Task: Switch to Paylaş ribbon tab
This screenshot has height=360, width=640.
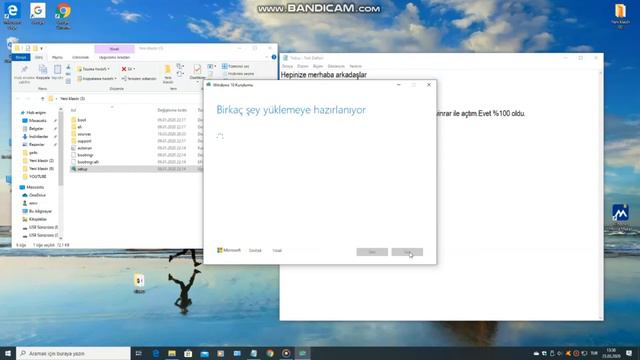Action: pyautogui.click(x=57, y=57)
